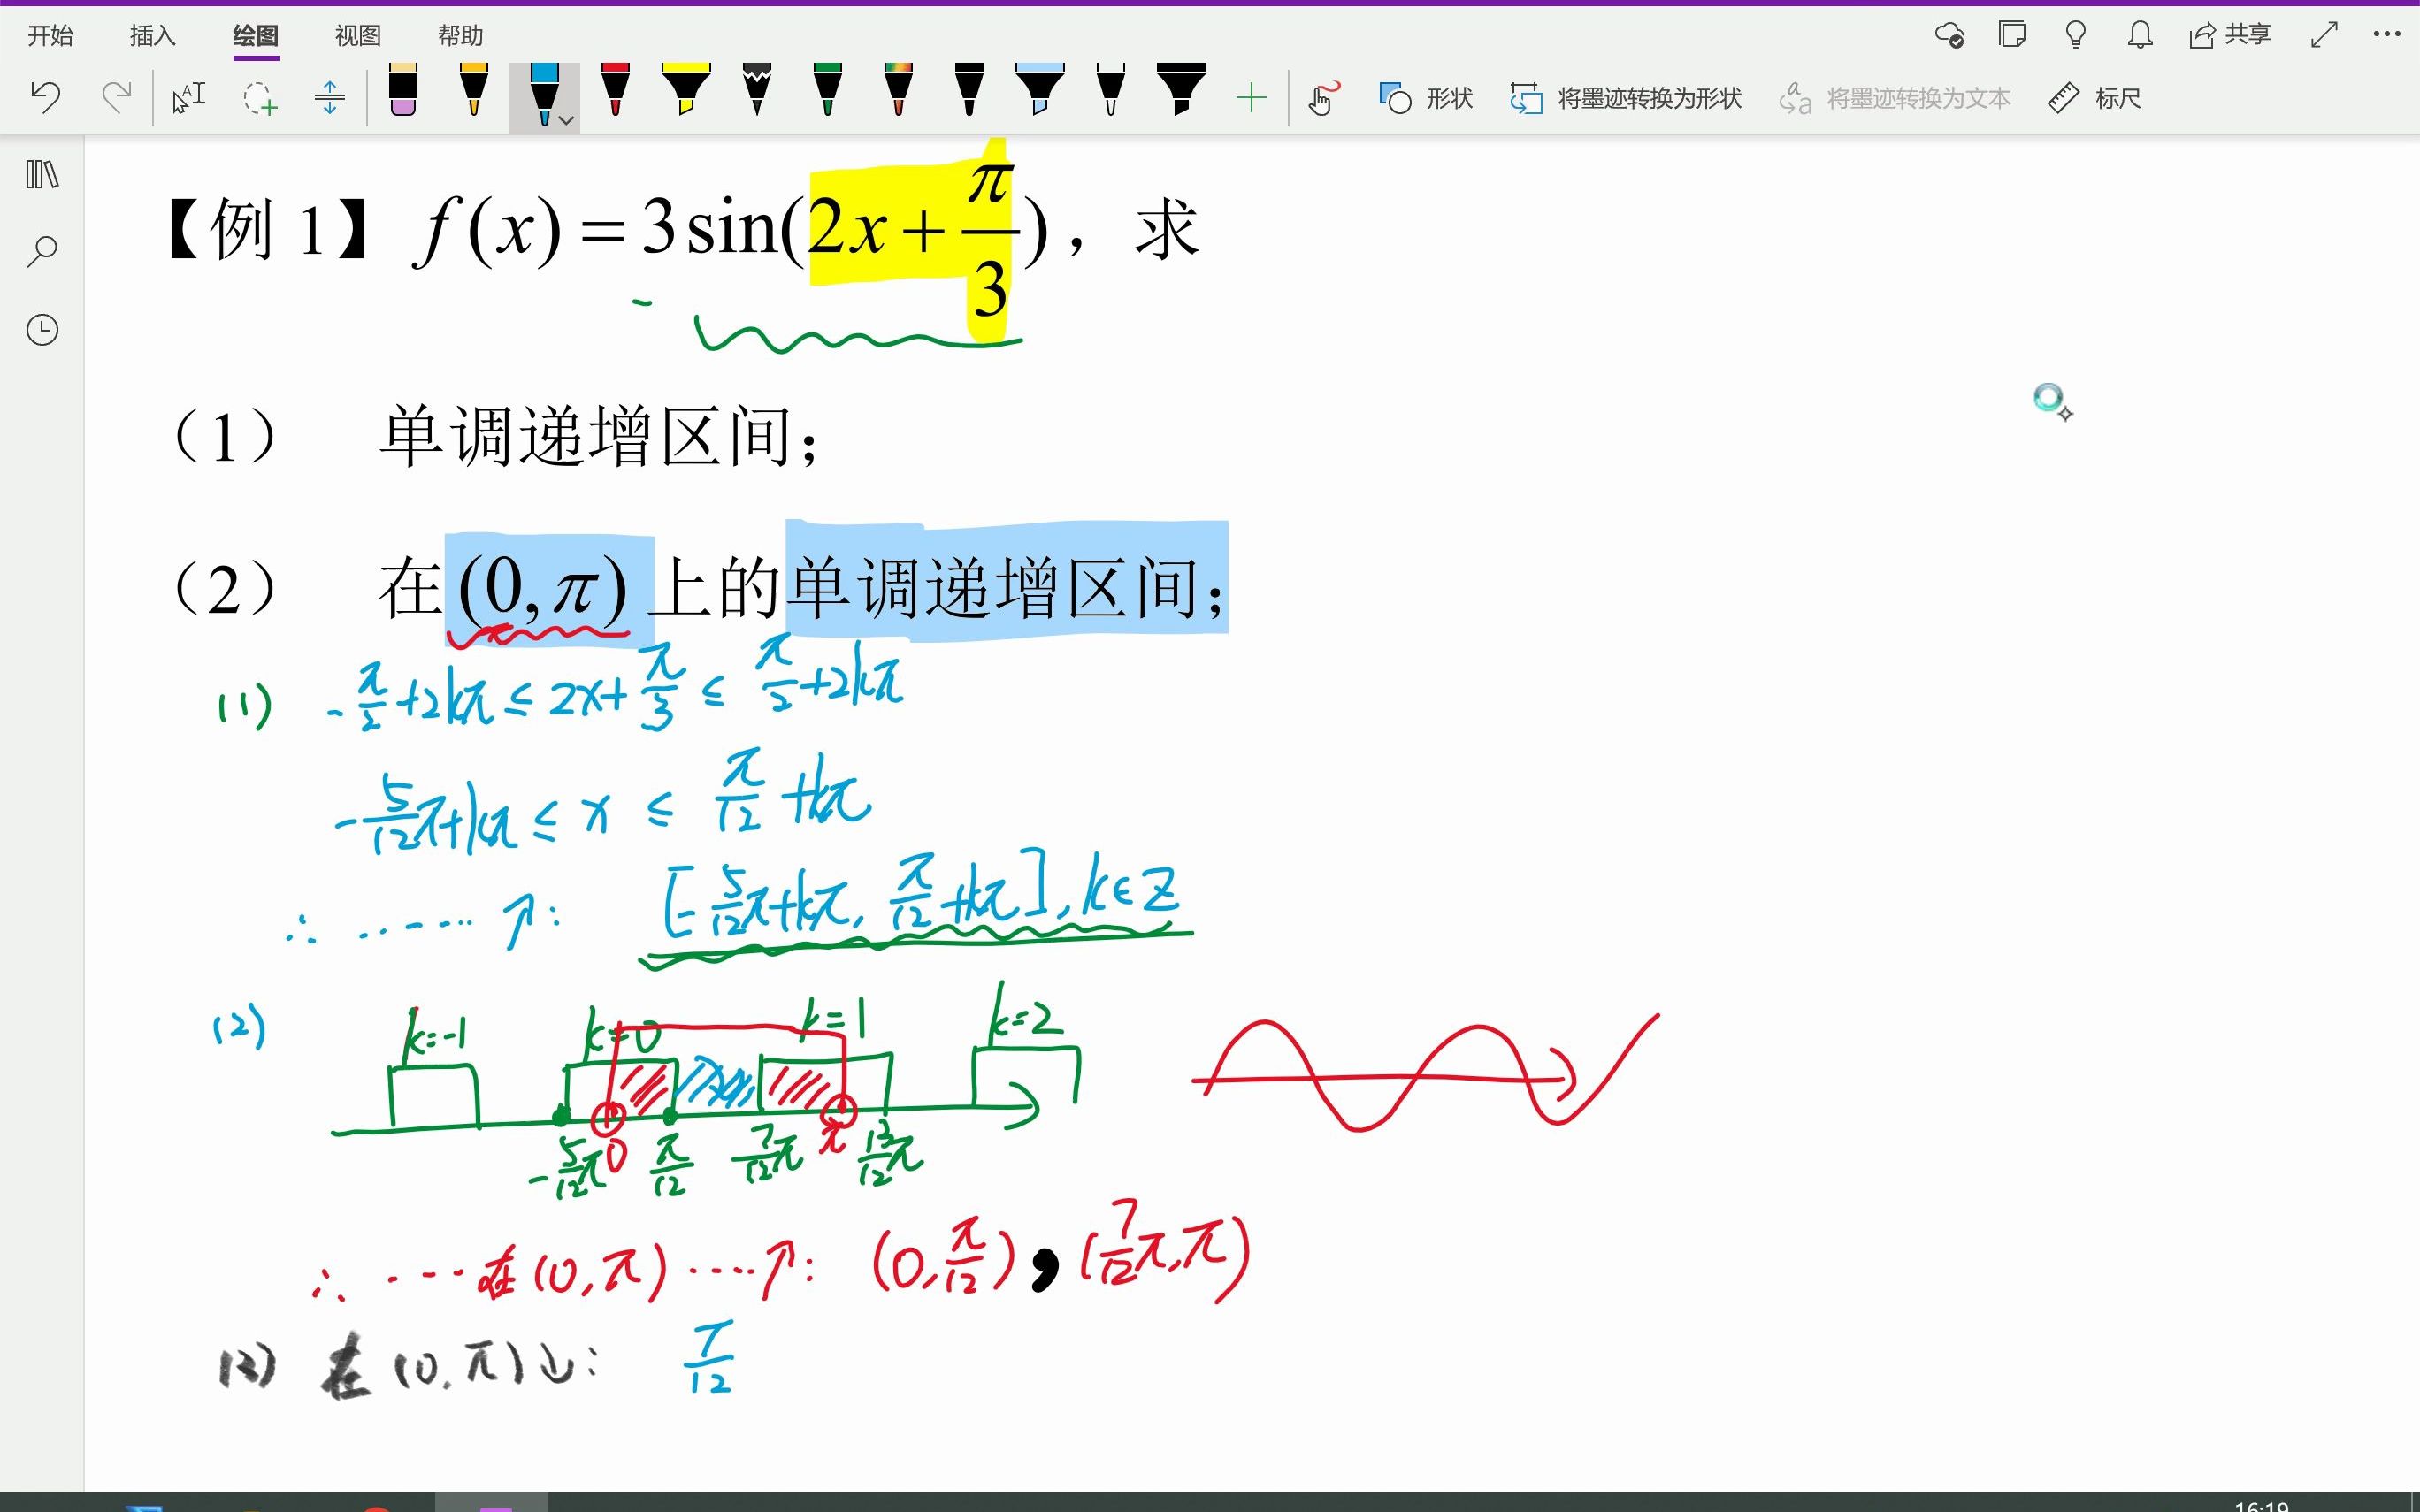Viewport: 2420px width, 1512px height.
Task: Open the more options ellipsis menu
Action: click(2386, 35)
